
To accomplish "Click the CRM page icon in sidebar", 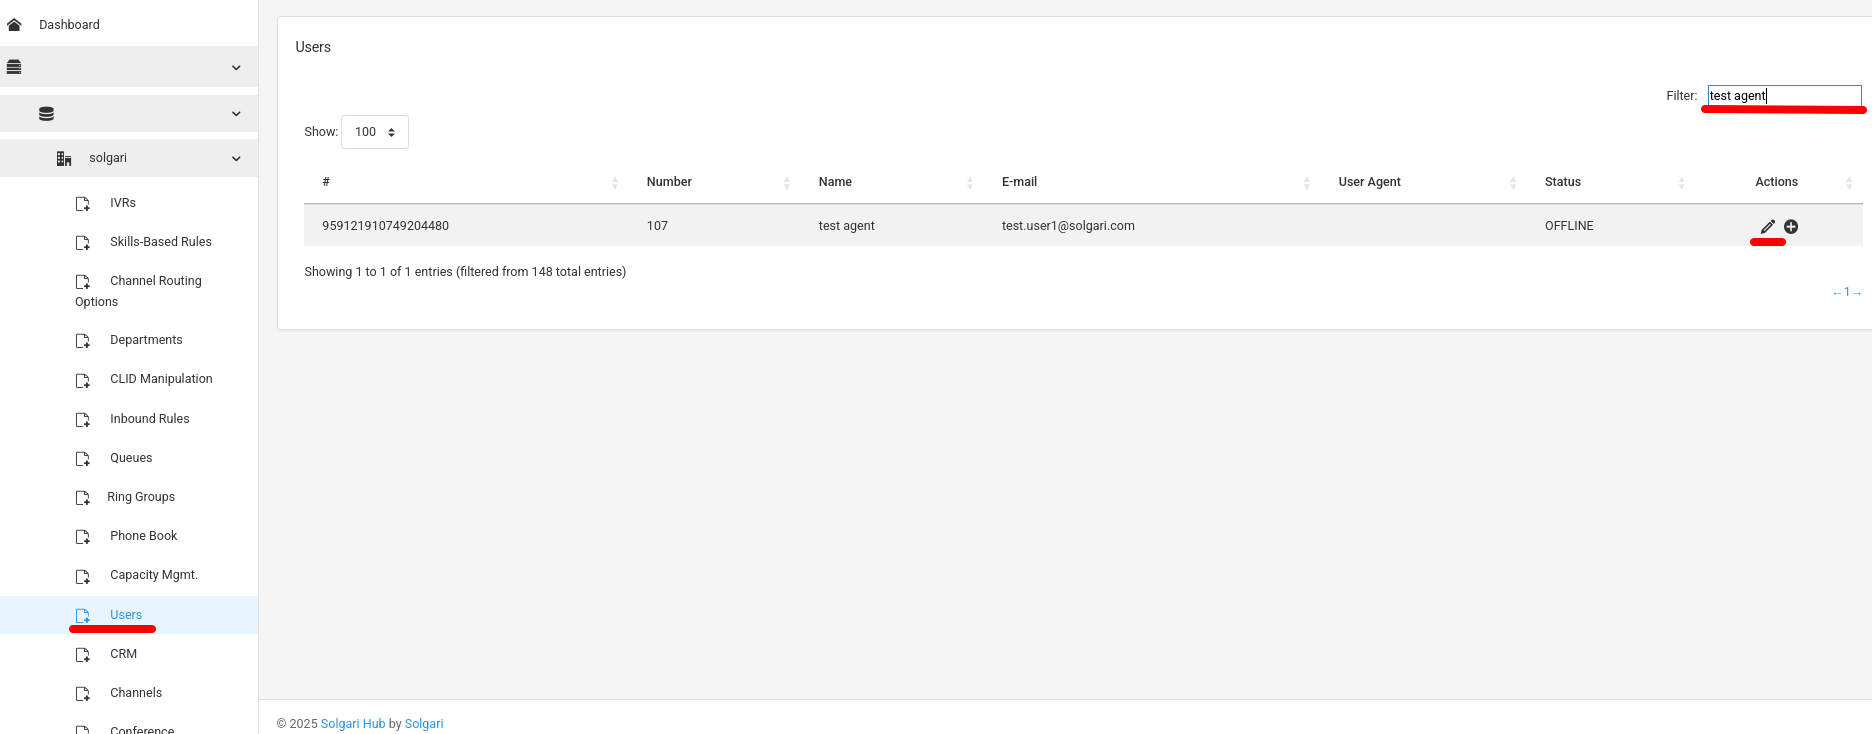I will pos(83,655).
